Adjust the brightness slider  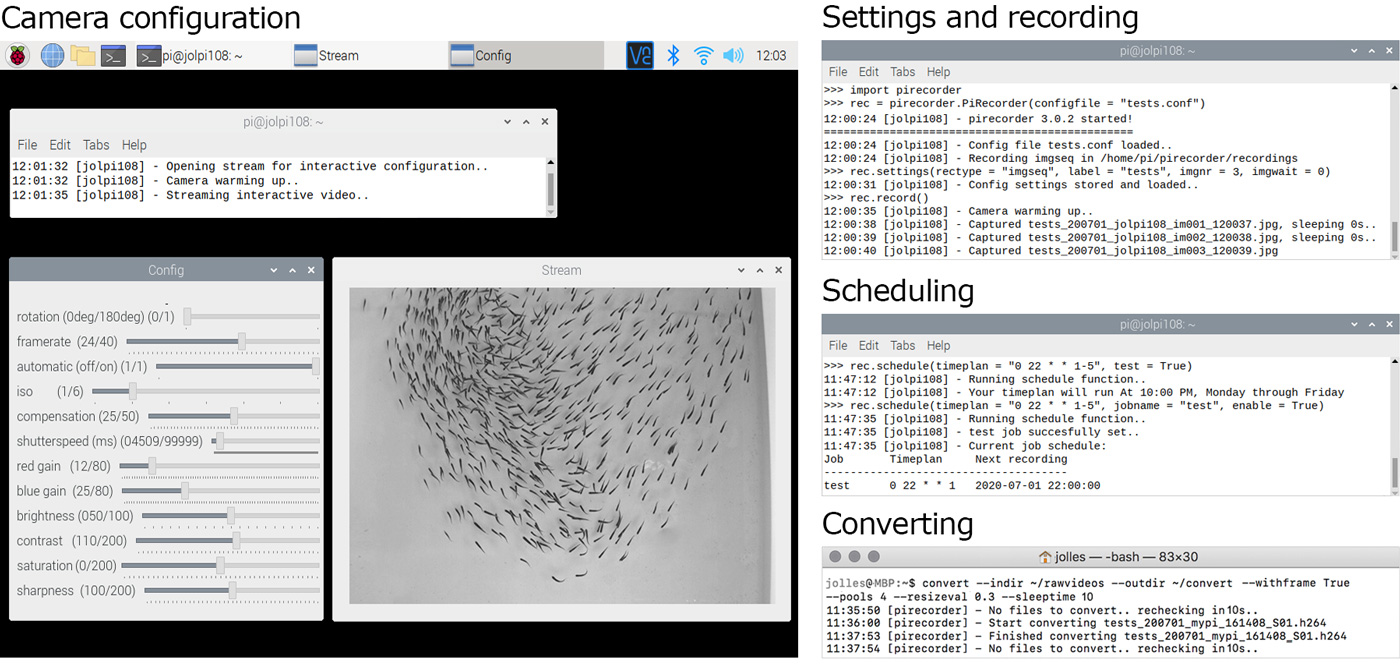231,516
